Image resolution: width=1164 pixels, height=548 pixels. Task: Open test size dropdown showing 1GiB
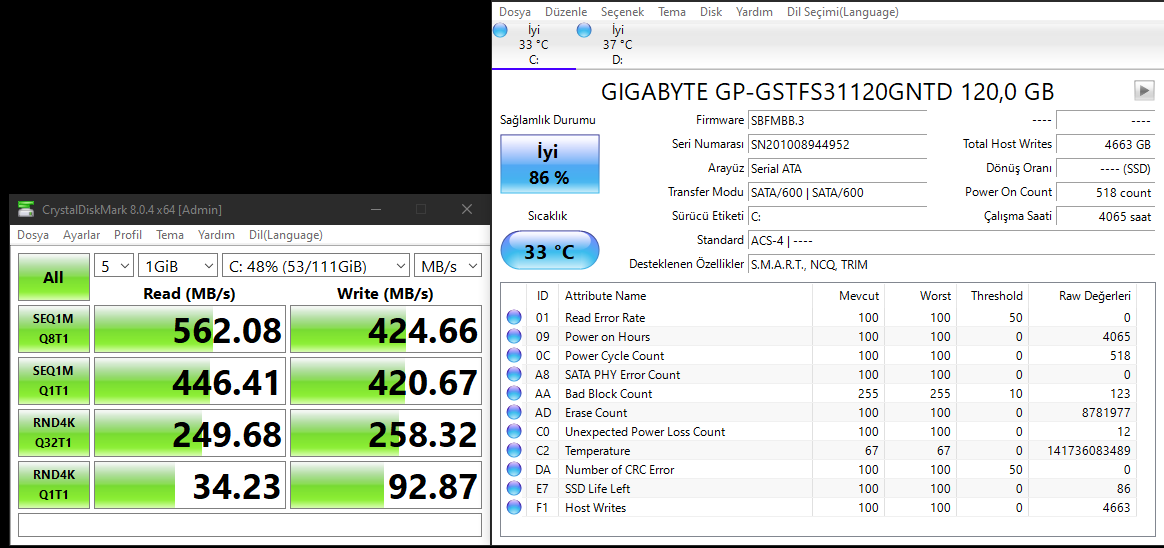(x=177, y=266)
